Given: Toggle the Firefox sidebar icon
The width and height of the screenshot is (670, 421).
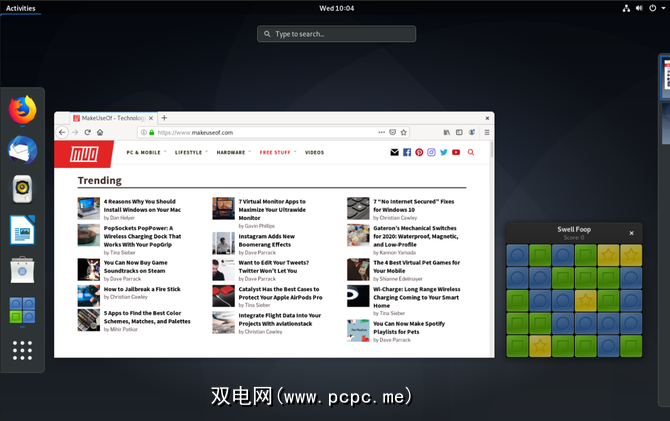Looking at the screenshot, I should coord(459,132).
